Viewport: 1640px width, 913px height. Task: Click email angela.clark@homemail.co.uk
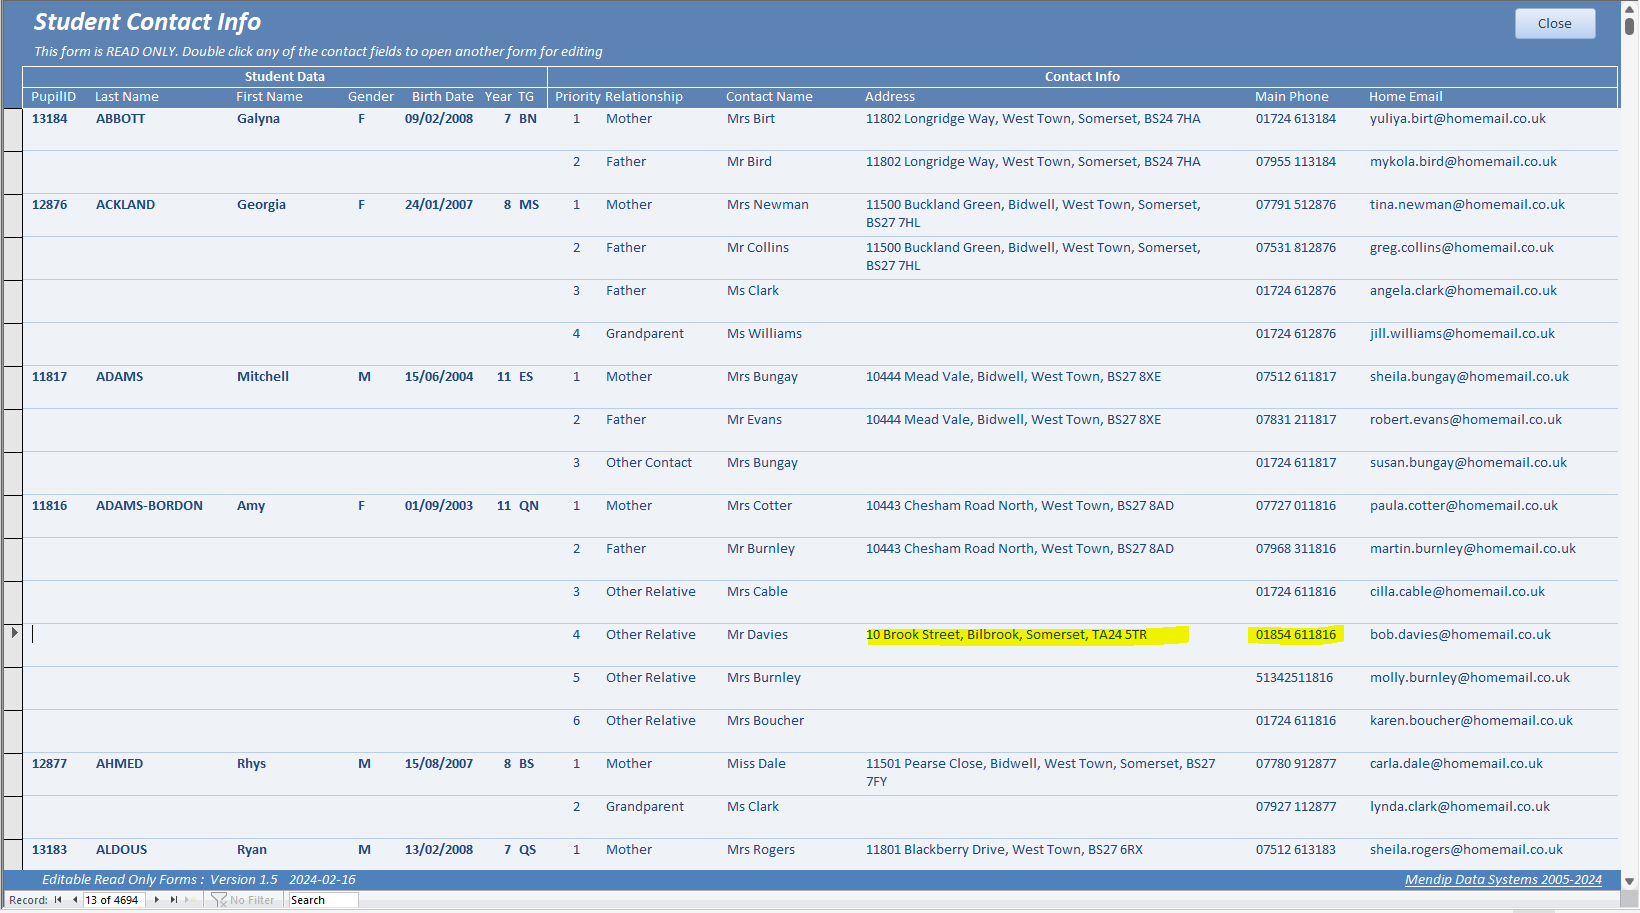click(x=1463, y=291)
